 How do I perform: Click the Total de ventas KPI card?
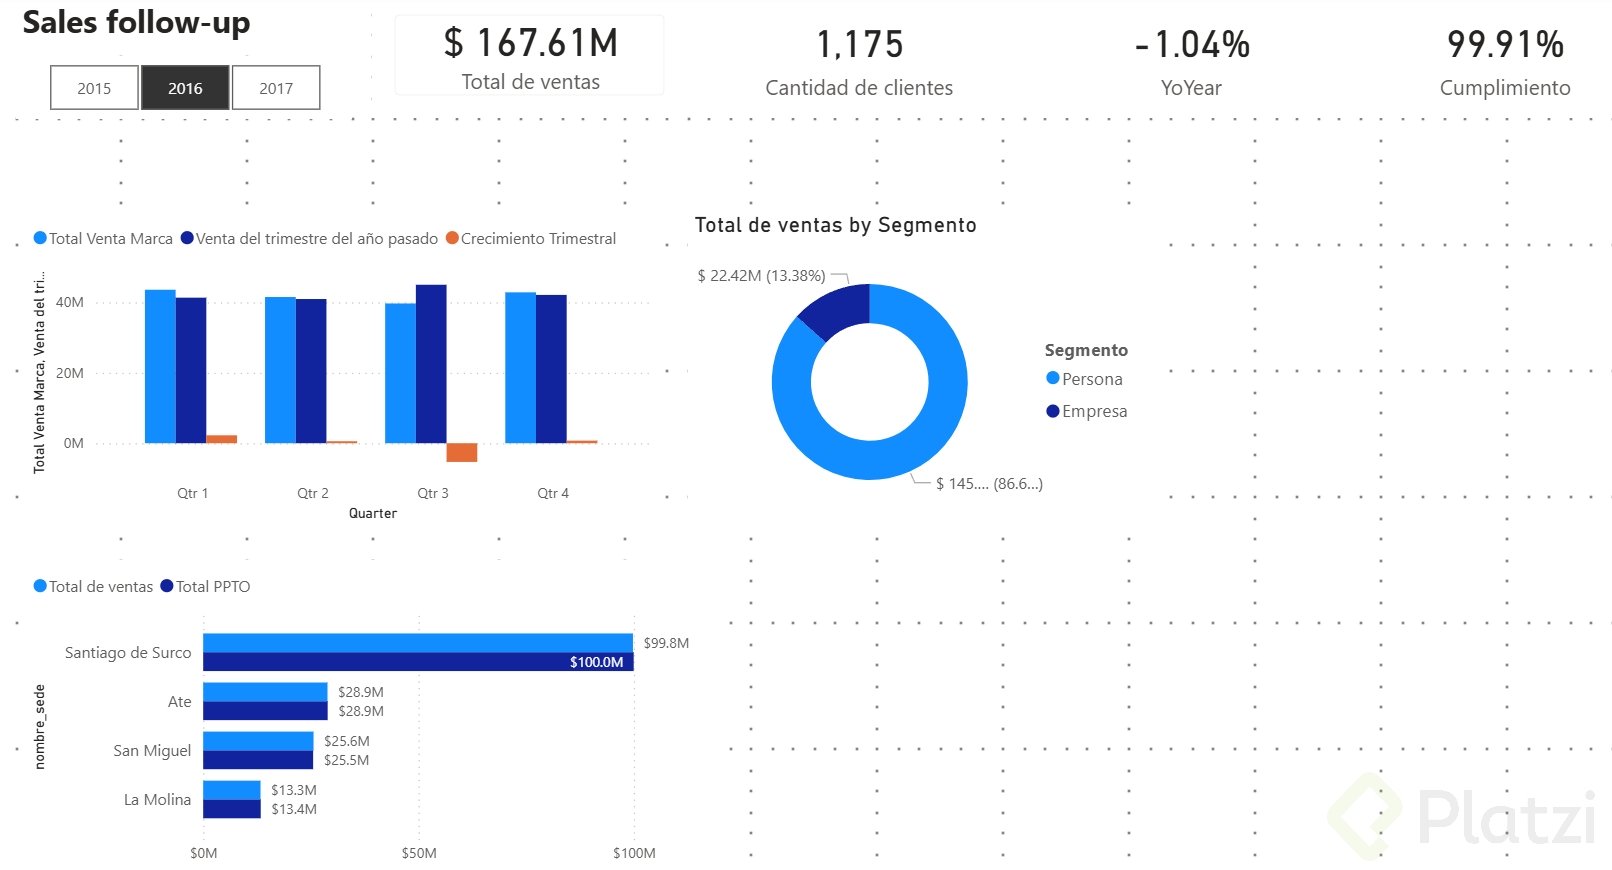[530, 56]
